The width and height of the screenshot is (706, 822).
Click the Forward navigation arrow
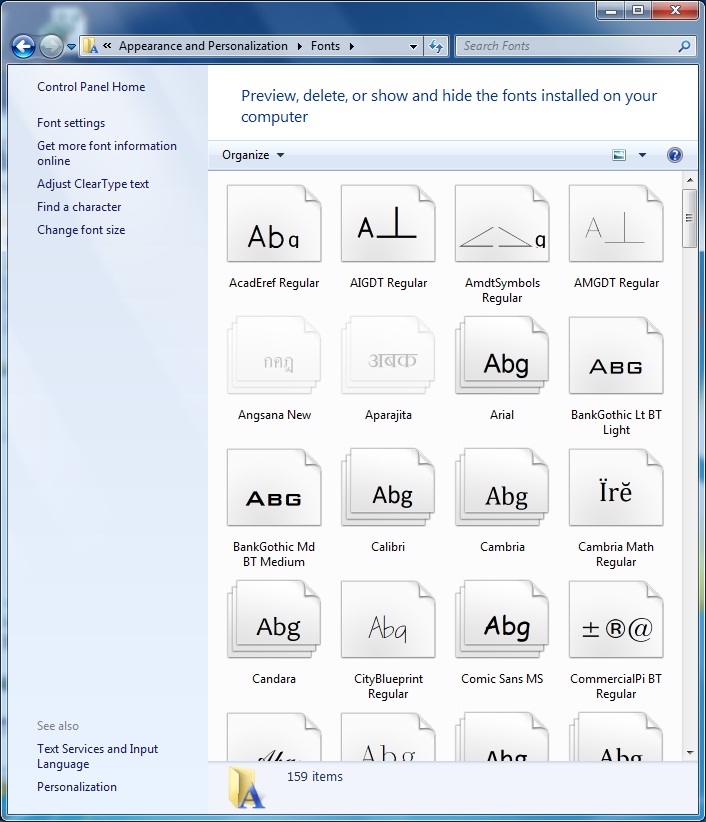pos(51,46)
